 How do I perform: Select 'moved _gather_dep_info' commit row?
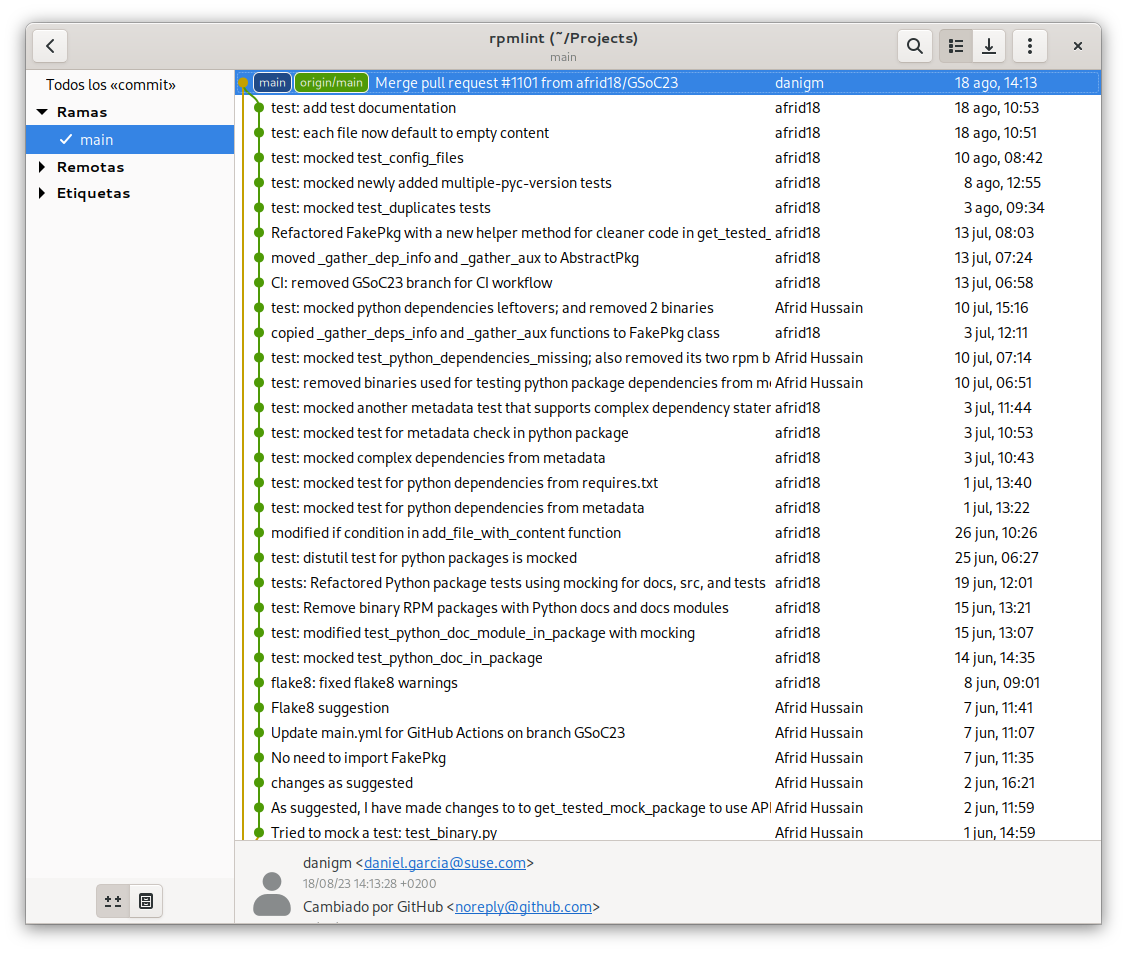click(668, 258)
